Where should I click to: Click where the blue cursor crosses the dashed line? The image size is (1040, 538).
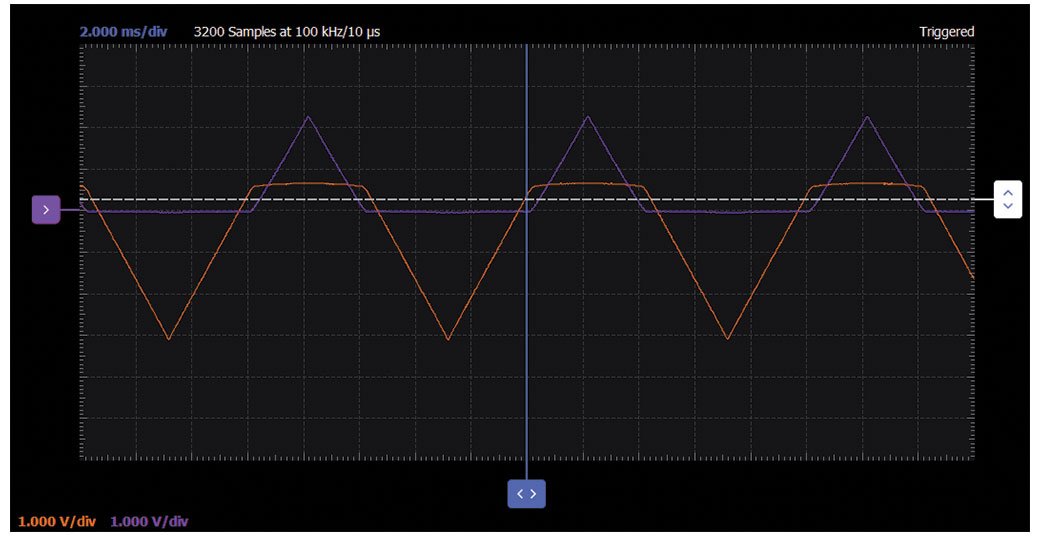click(526, 200)
